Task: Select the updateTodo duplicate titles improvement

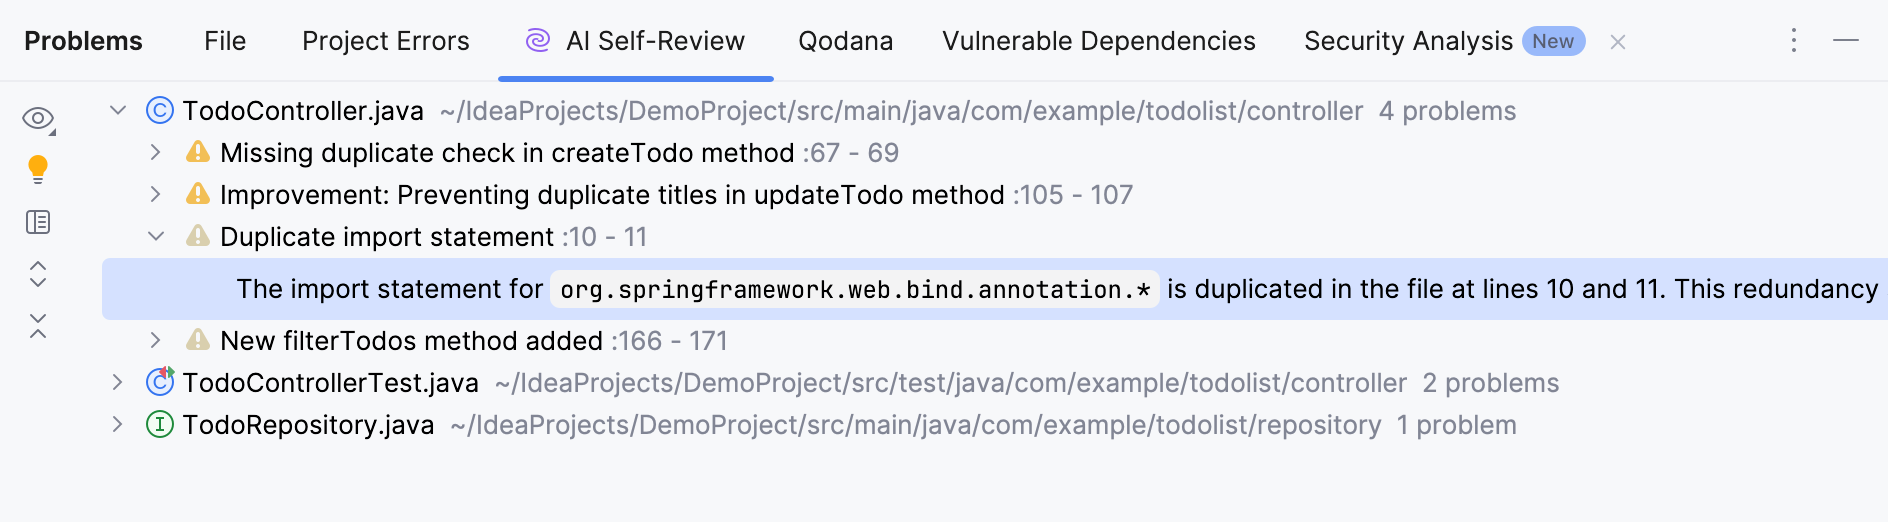Action: pos(611,195)
